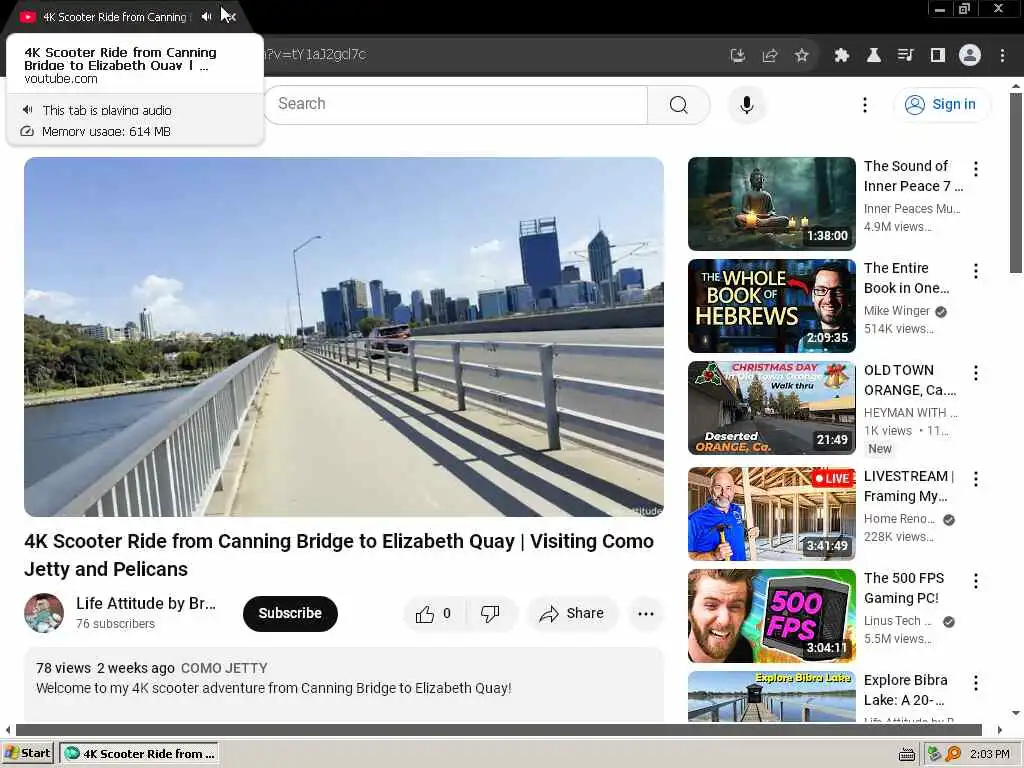Open options for Explore Bibra Lake video

pos(976,682)
